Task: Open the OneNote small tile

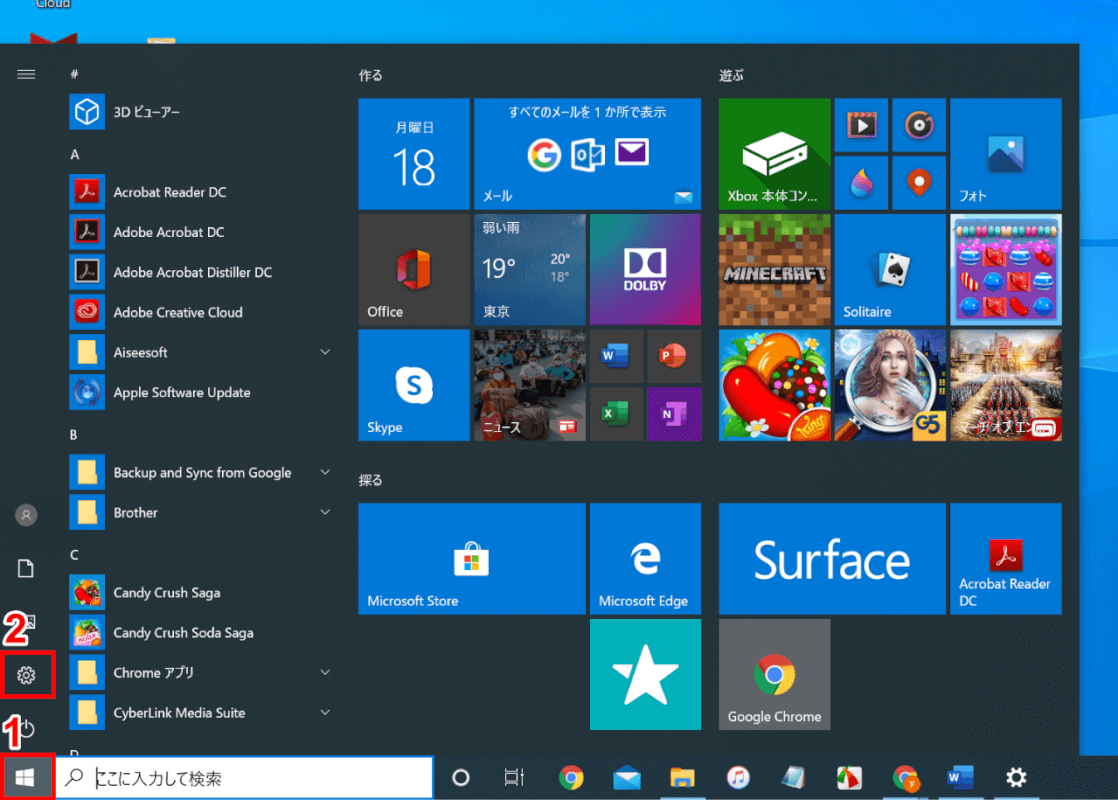Action: click(x=674, y=414)
